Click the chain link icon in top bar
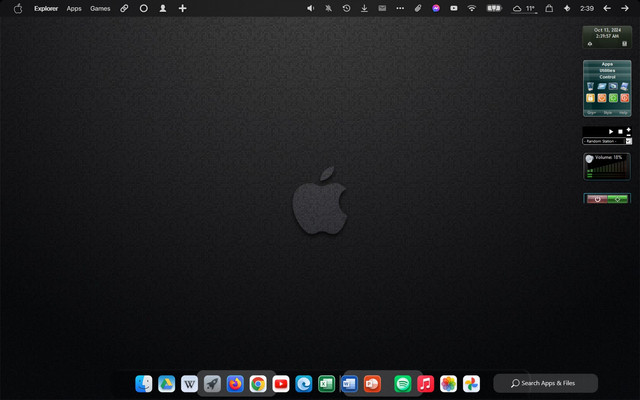The image size is (640, 400). pyautogui.click(x=124, y=8)
